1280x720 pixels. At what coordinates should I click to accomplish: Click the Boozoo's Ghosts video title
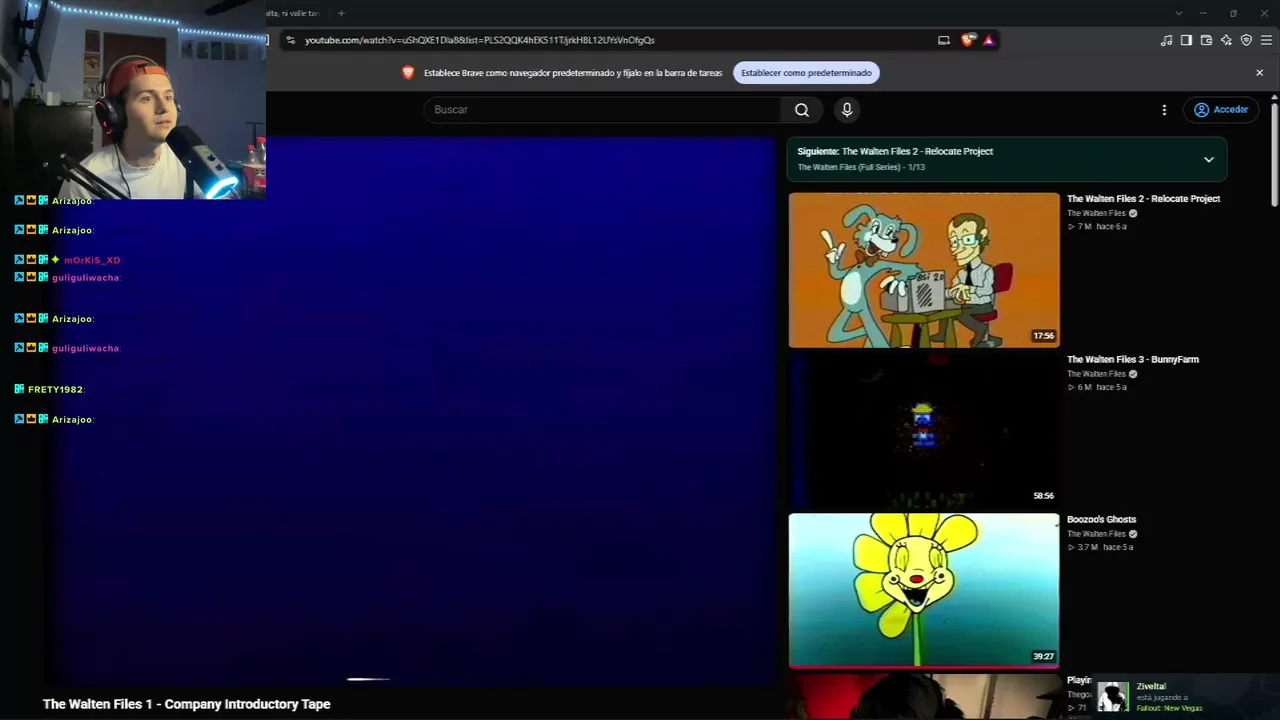click(x=1101, y=520)
